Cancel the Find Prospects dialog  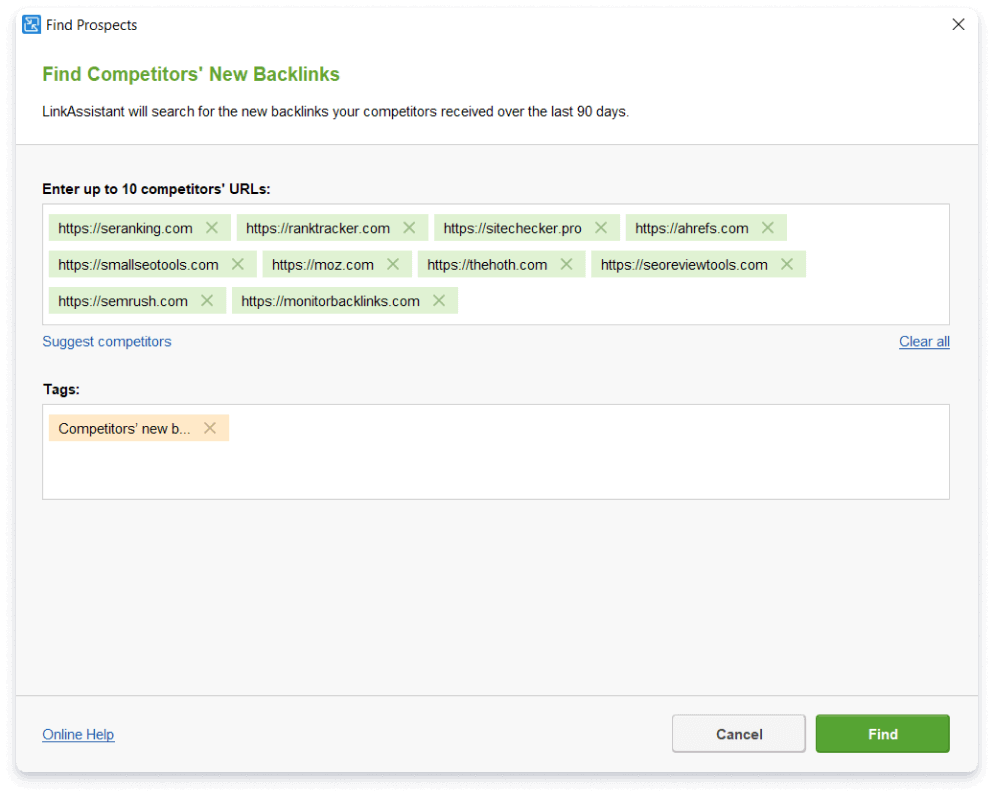point(739,734)
